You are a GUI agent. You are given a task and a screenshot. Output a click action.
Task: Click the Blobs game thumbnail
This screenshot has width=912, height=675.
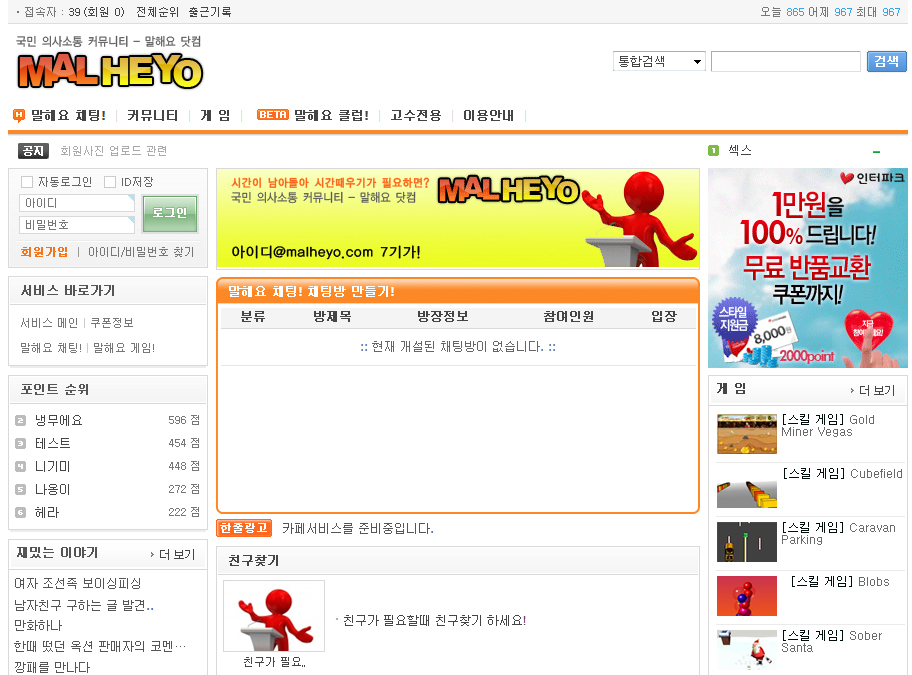click(x=746, y=595)
